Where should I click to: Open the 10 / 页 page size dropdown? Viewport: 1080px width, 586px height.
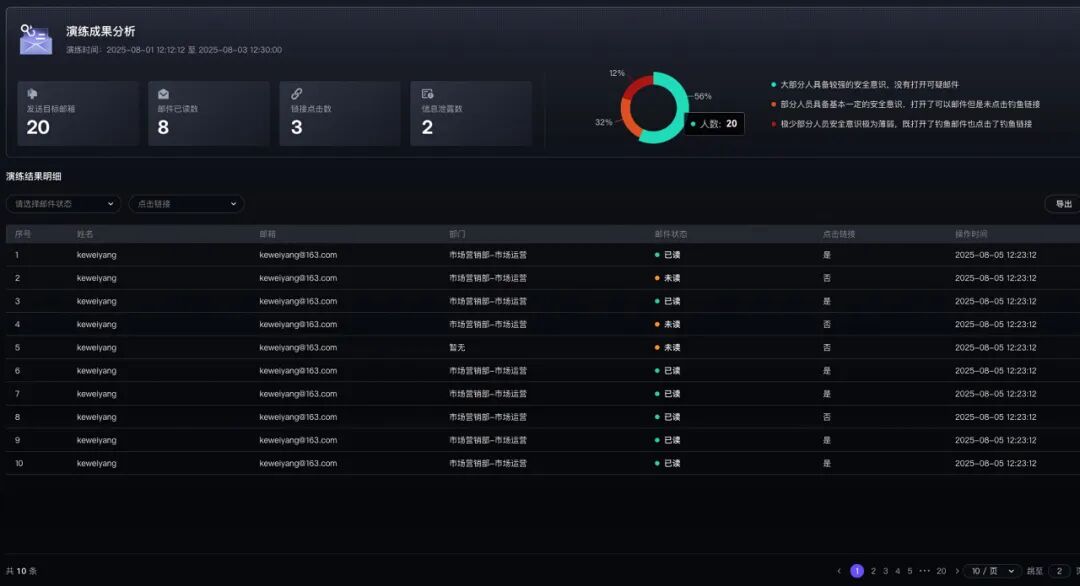(992, 571)
